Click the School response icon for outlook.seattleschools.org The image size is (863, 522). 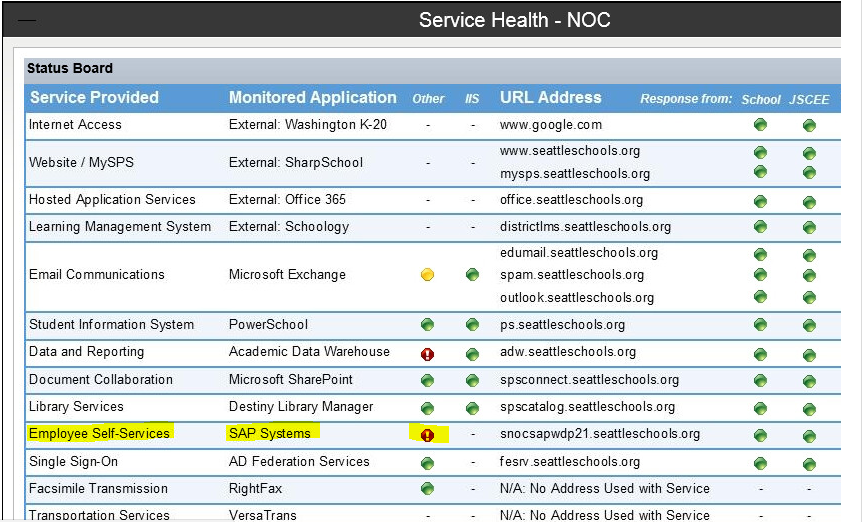(761, 297)
